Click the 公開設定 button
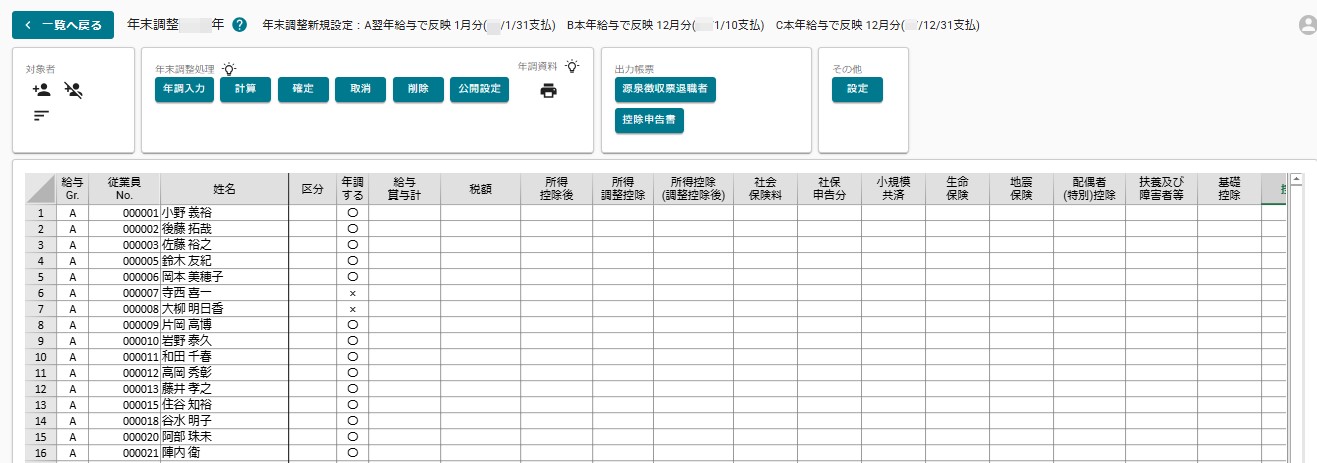 (479, 90)
